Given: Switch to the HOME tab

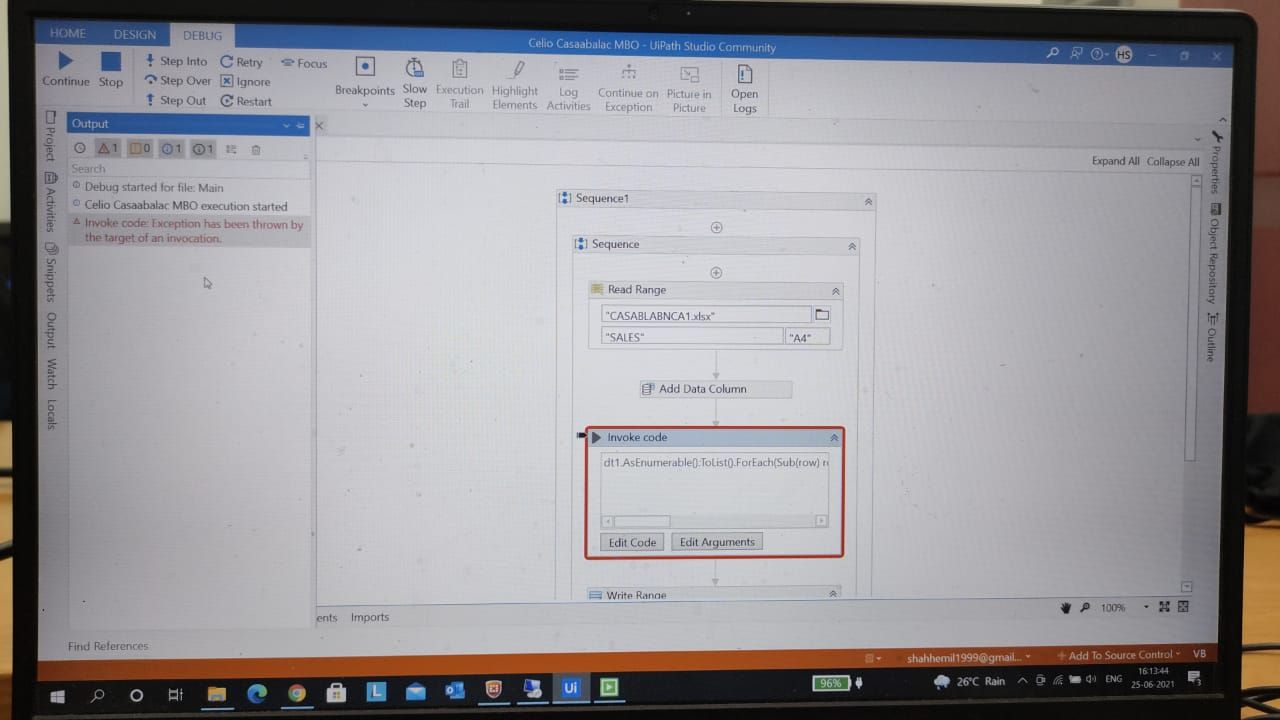Looking at the screenshot, I should click(68, 33).
